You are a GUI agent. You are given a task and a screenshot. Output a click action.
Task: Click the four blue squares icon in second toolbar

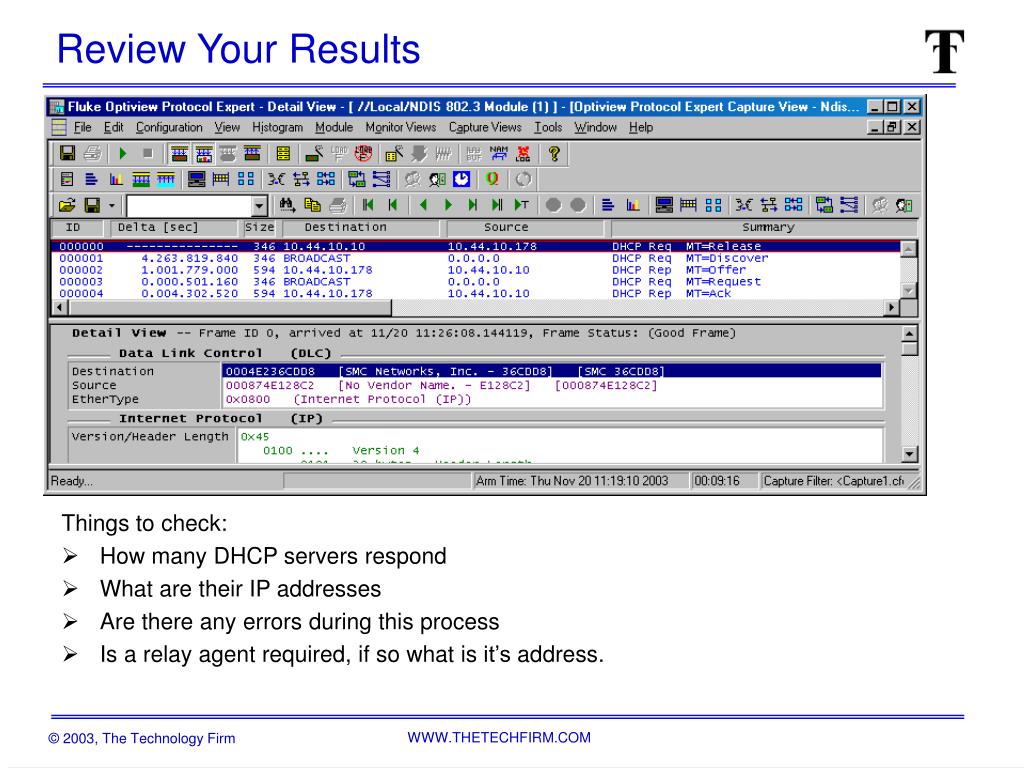pos(246,179)
